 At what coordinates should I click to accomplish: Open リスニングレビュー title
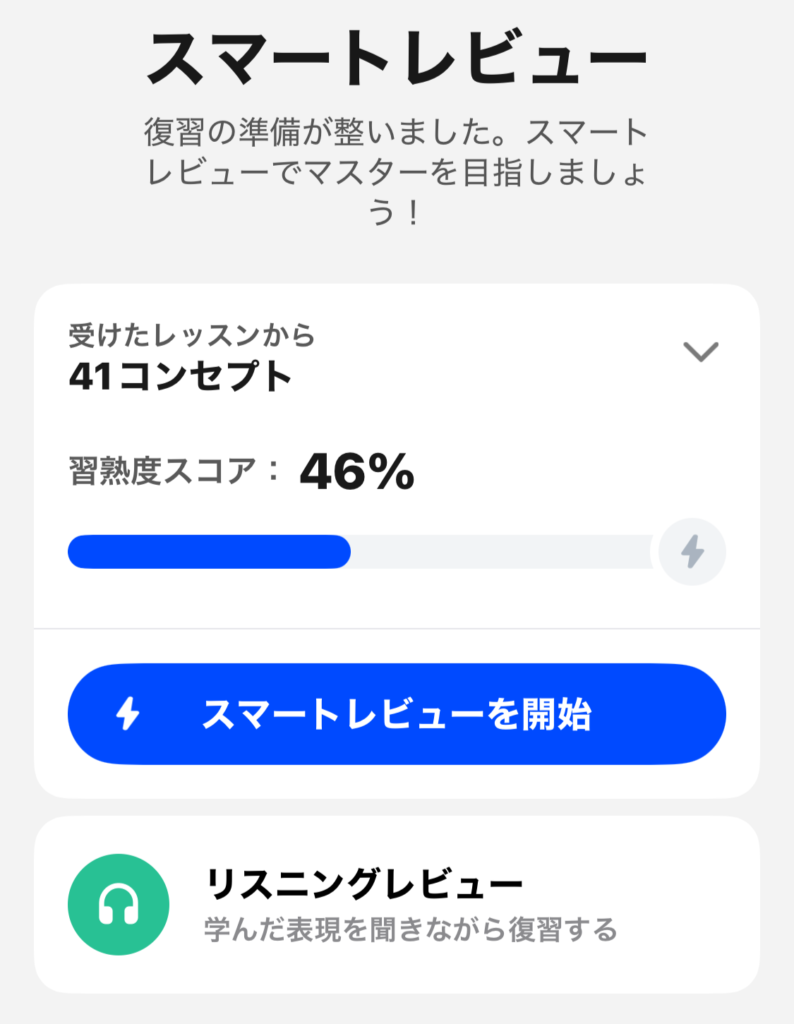click(364, 884)
